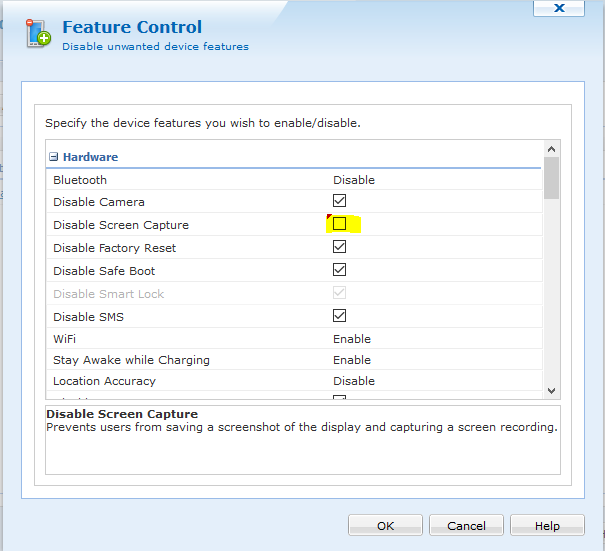Viewport: 605px width, 551px height.
Task: Uncheck the Disable Safe Boot checkbox
Action: [339, 270]
